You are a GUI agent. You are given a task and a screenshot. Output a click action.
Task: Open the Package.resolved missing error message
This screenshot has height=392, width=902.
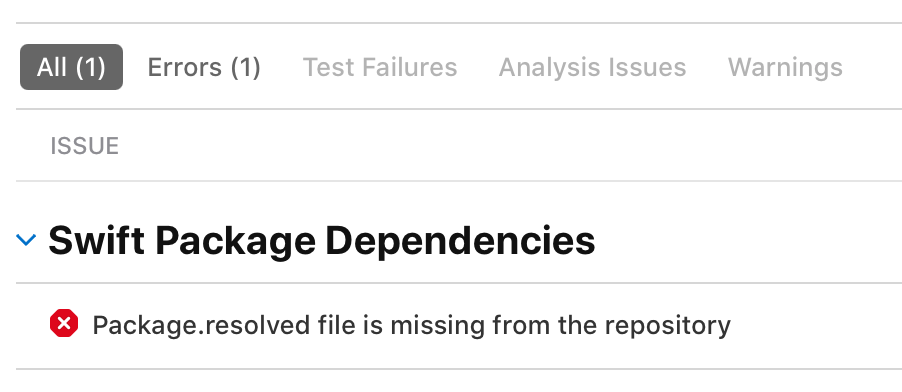pyautogui.click(x=411, y=325)
